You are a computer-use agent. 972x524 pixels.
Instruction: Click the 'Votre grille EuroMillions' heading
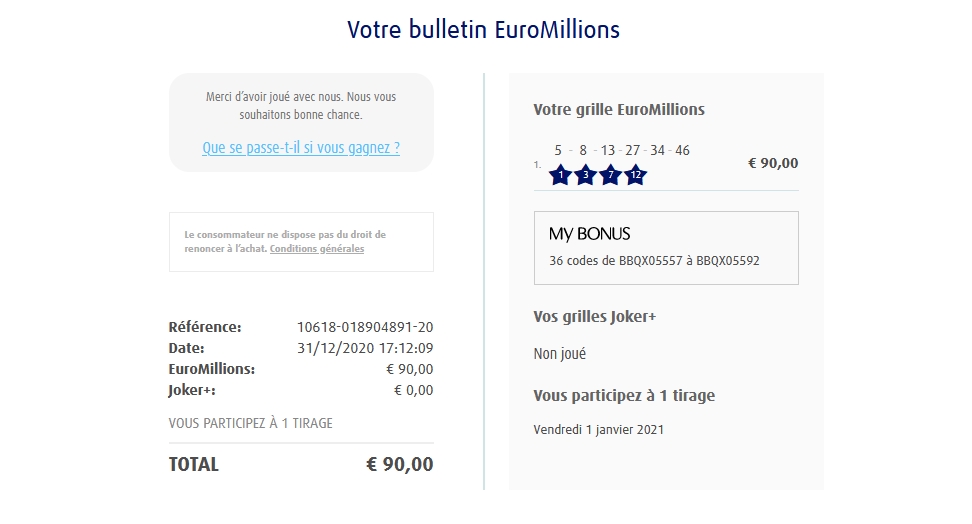click(619, 110)
